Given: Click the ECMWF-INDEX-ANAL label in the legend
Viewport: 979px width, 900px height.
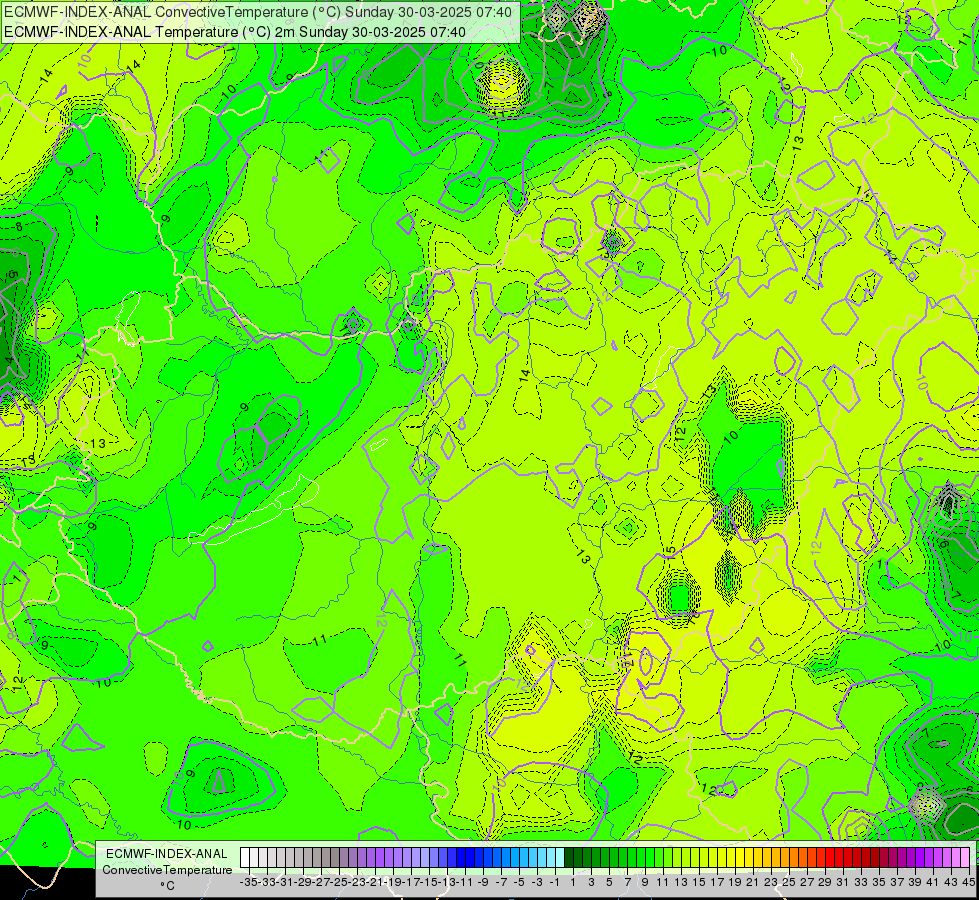Looking at the screenshot, I should [x=167, y=854].
